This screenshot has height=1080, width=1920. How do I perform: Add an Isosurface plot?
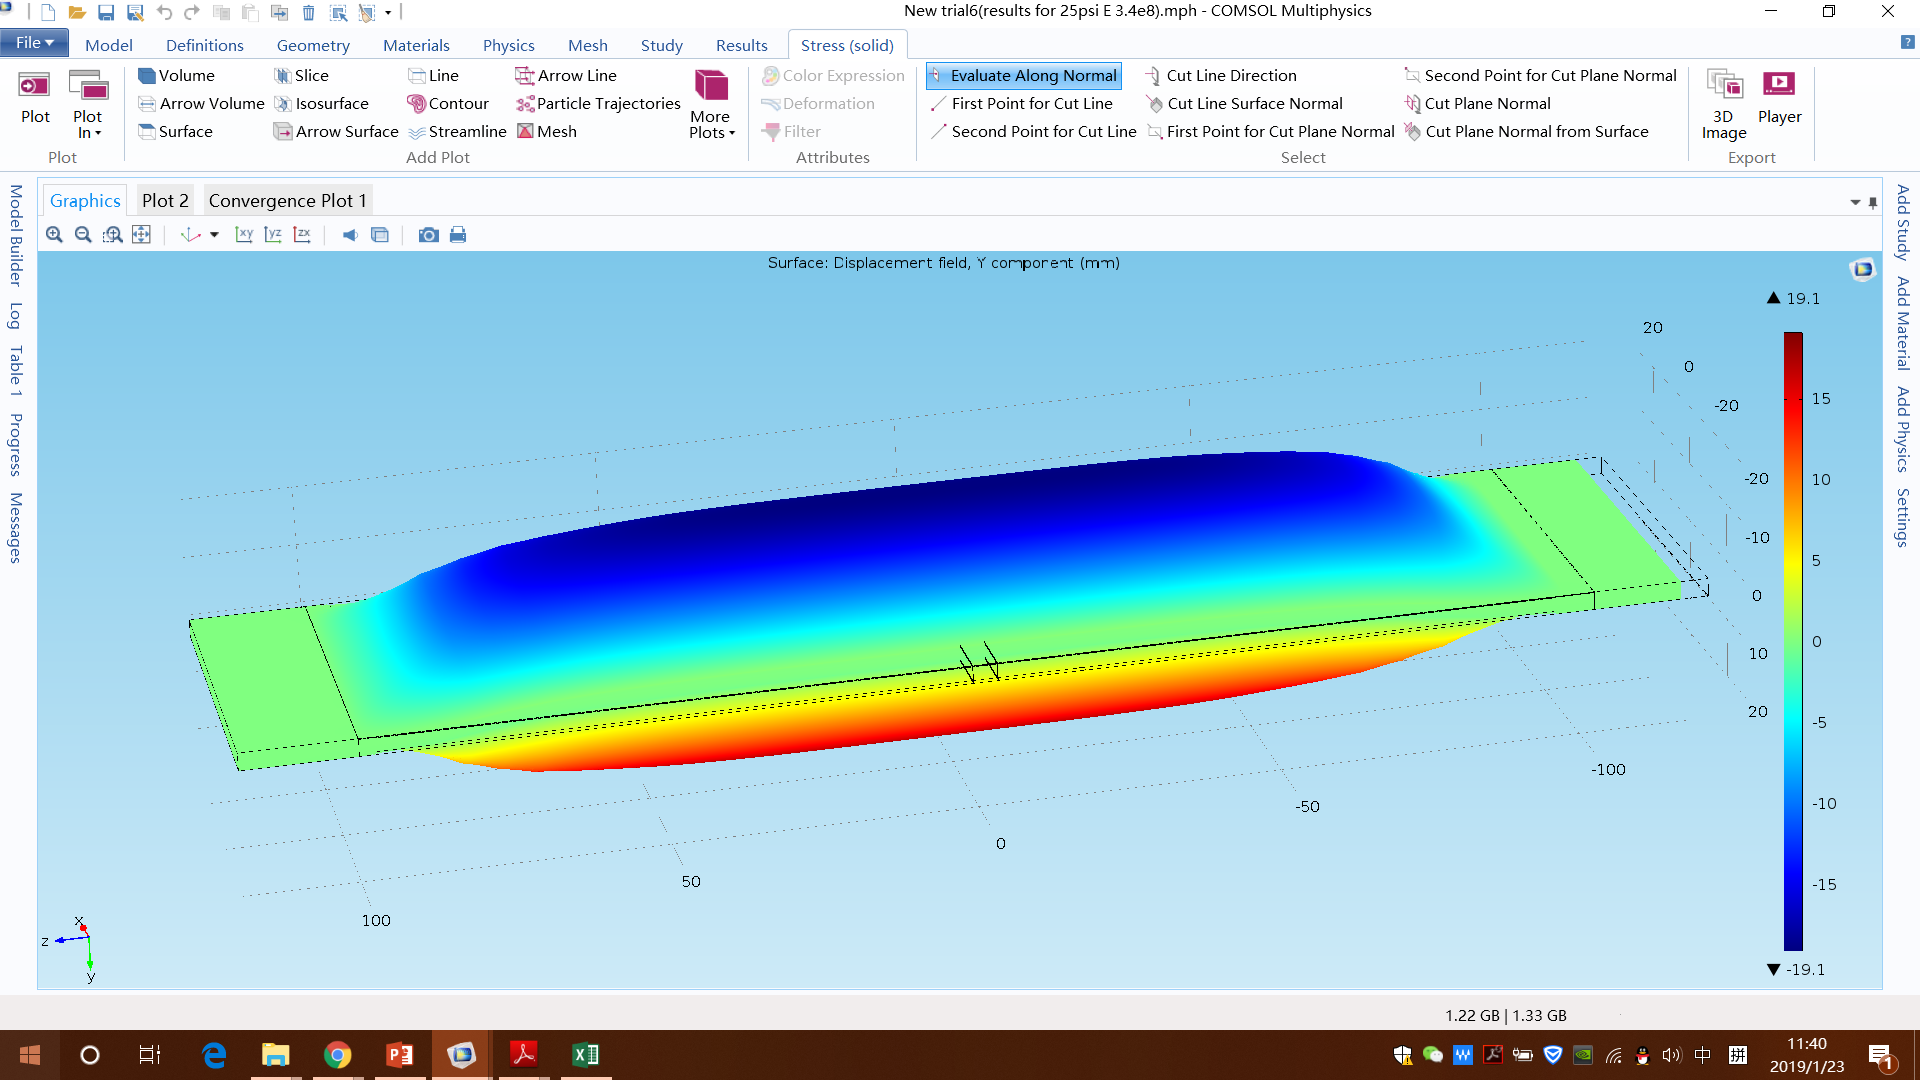[321, 103]
